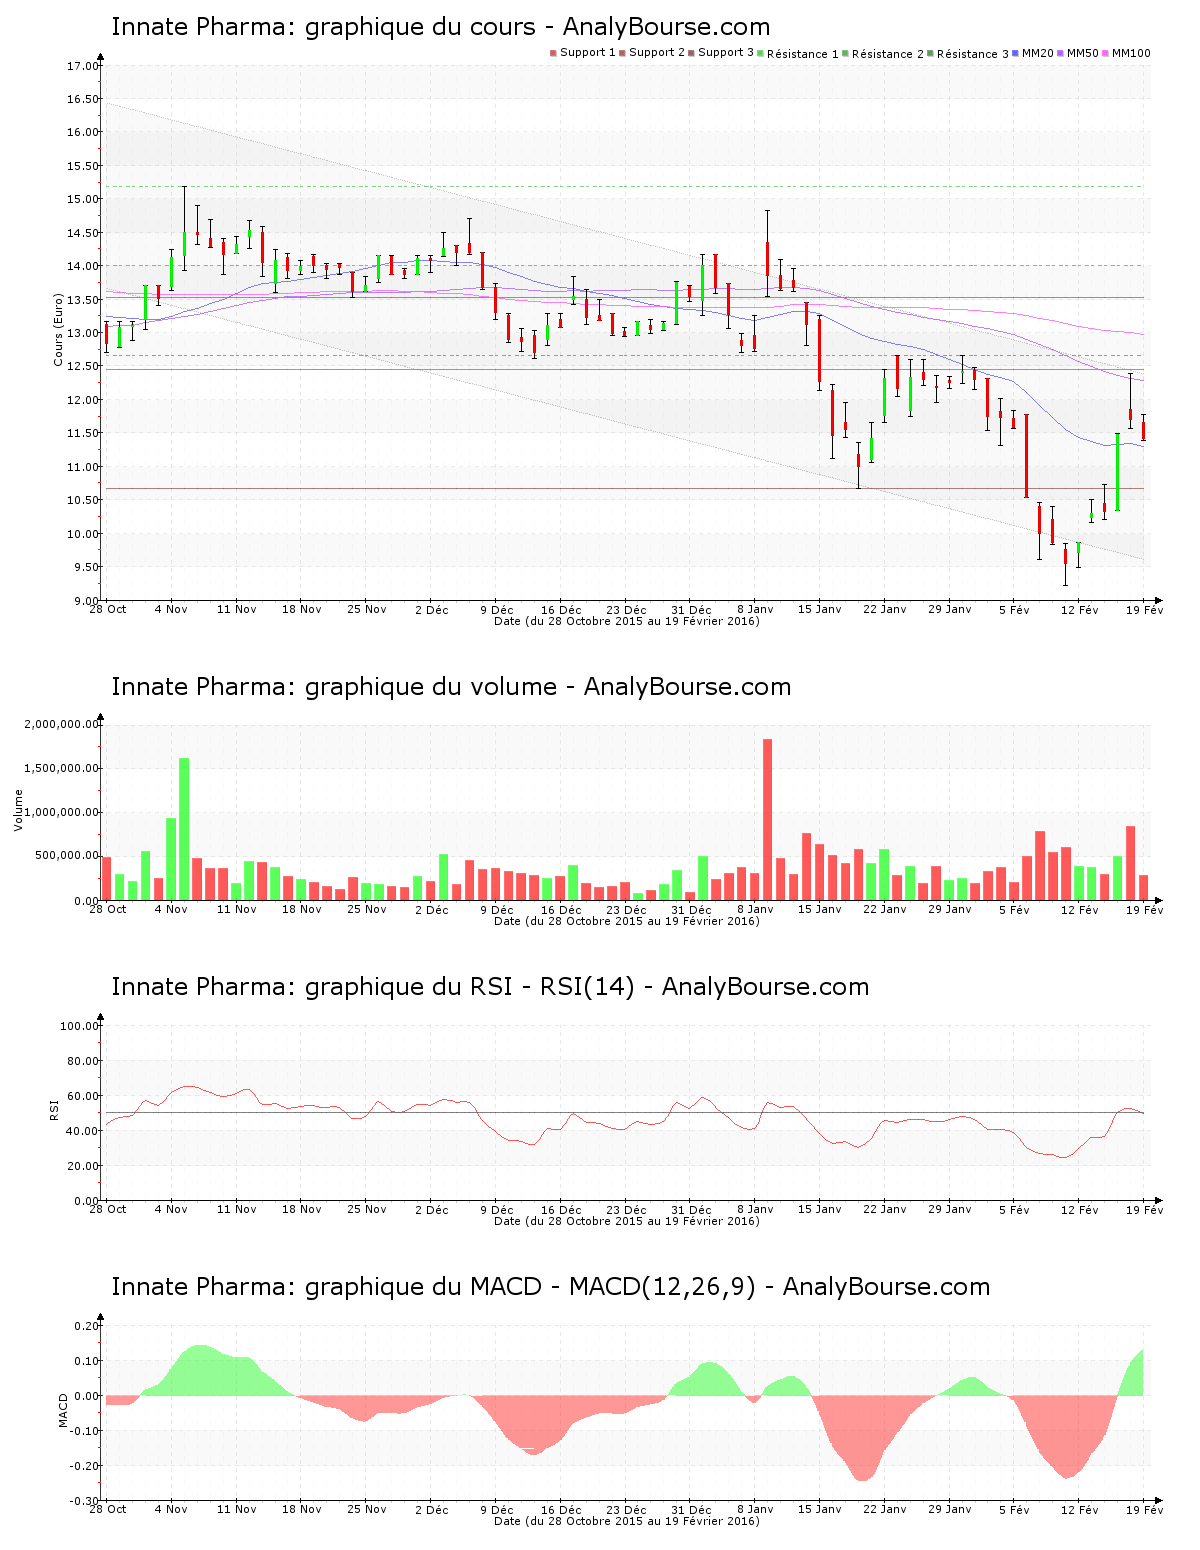The image size is (1200, 1550).
Task: Click the MM20 blue legend swatch
Action: tap(1016, 53)
